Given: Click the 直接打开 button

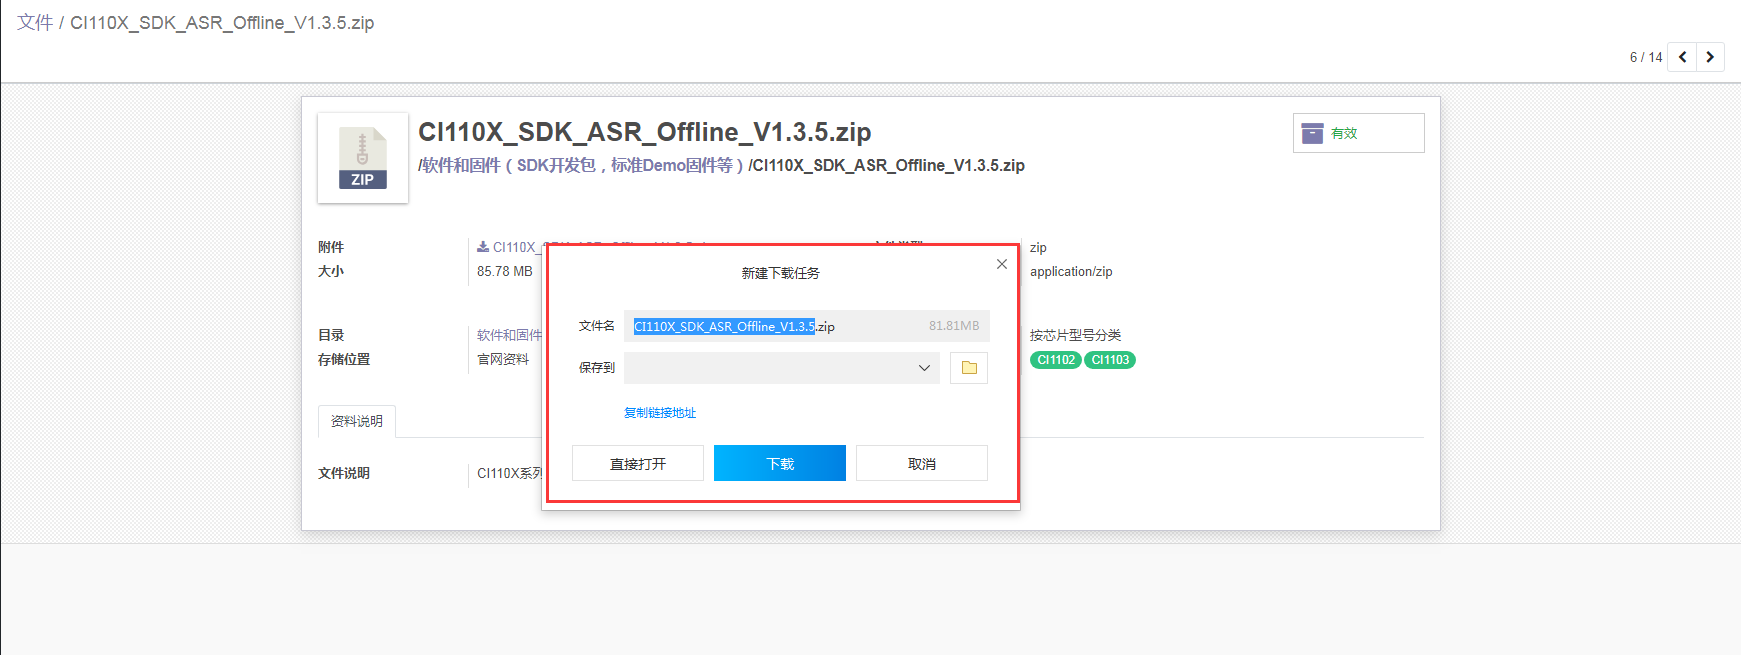Looking at the screenshot, I should pos(638,463).
